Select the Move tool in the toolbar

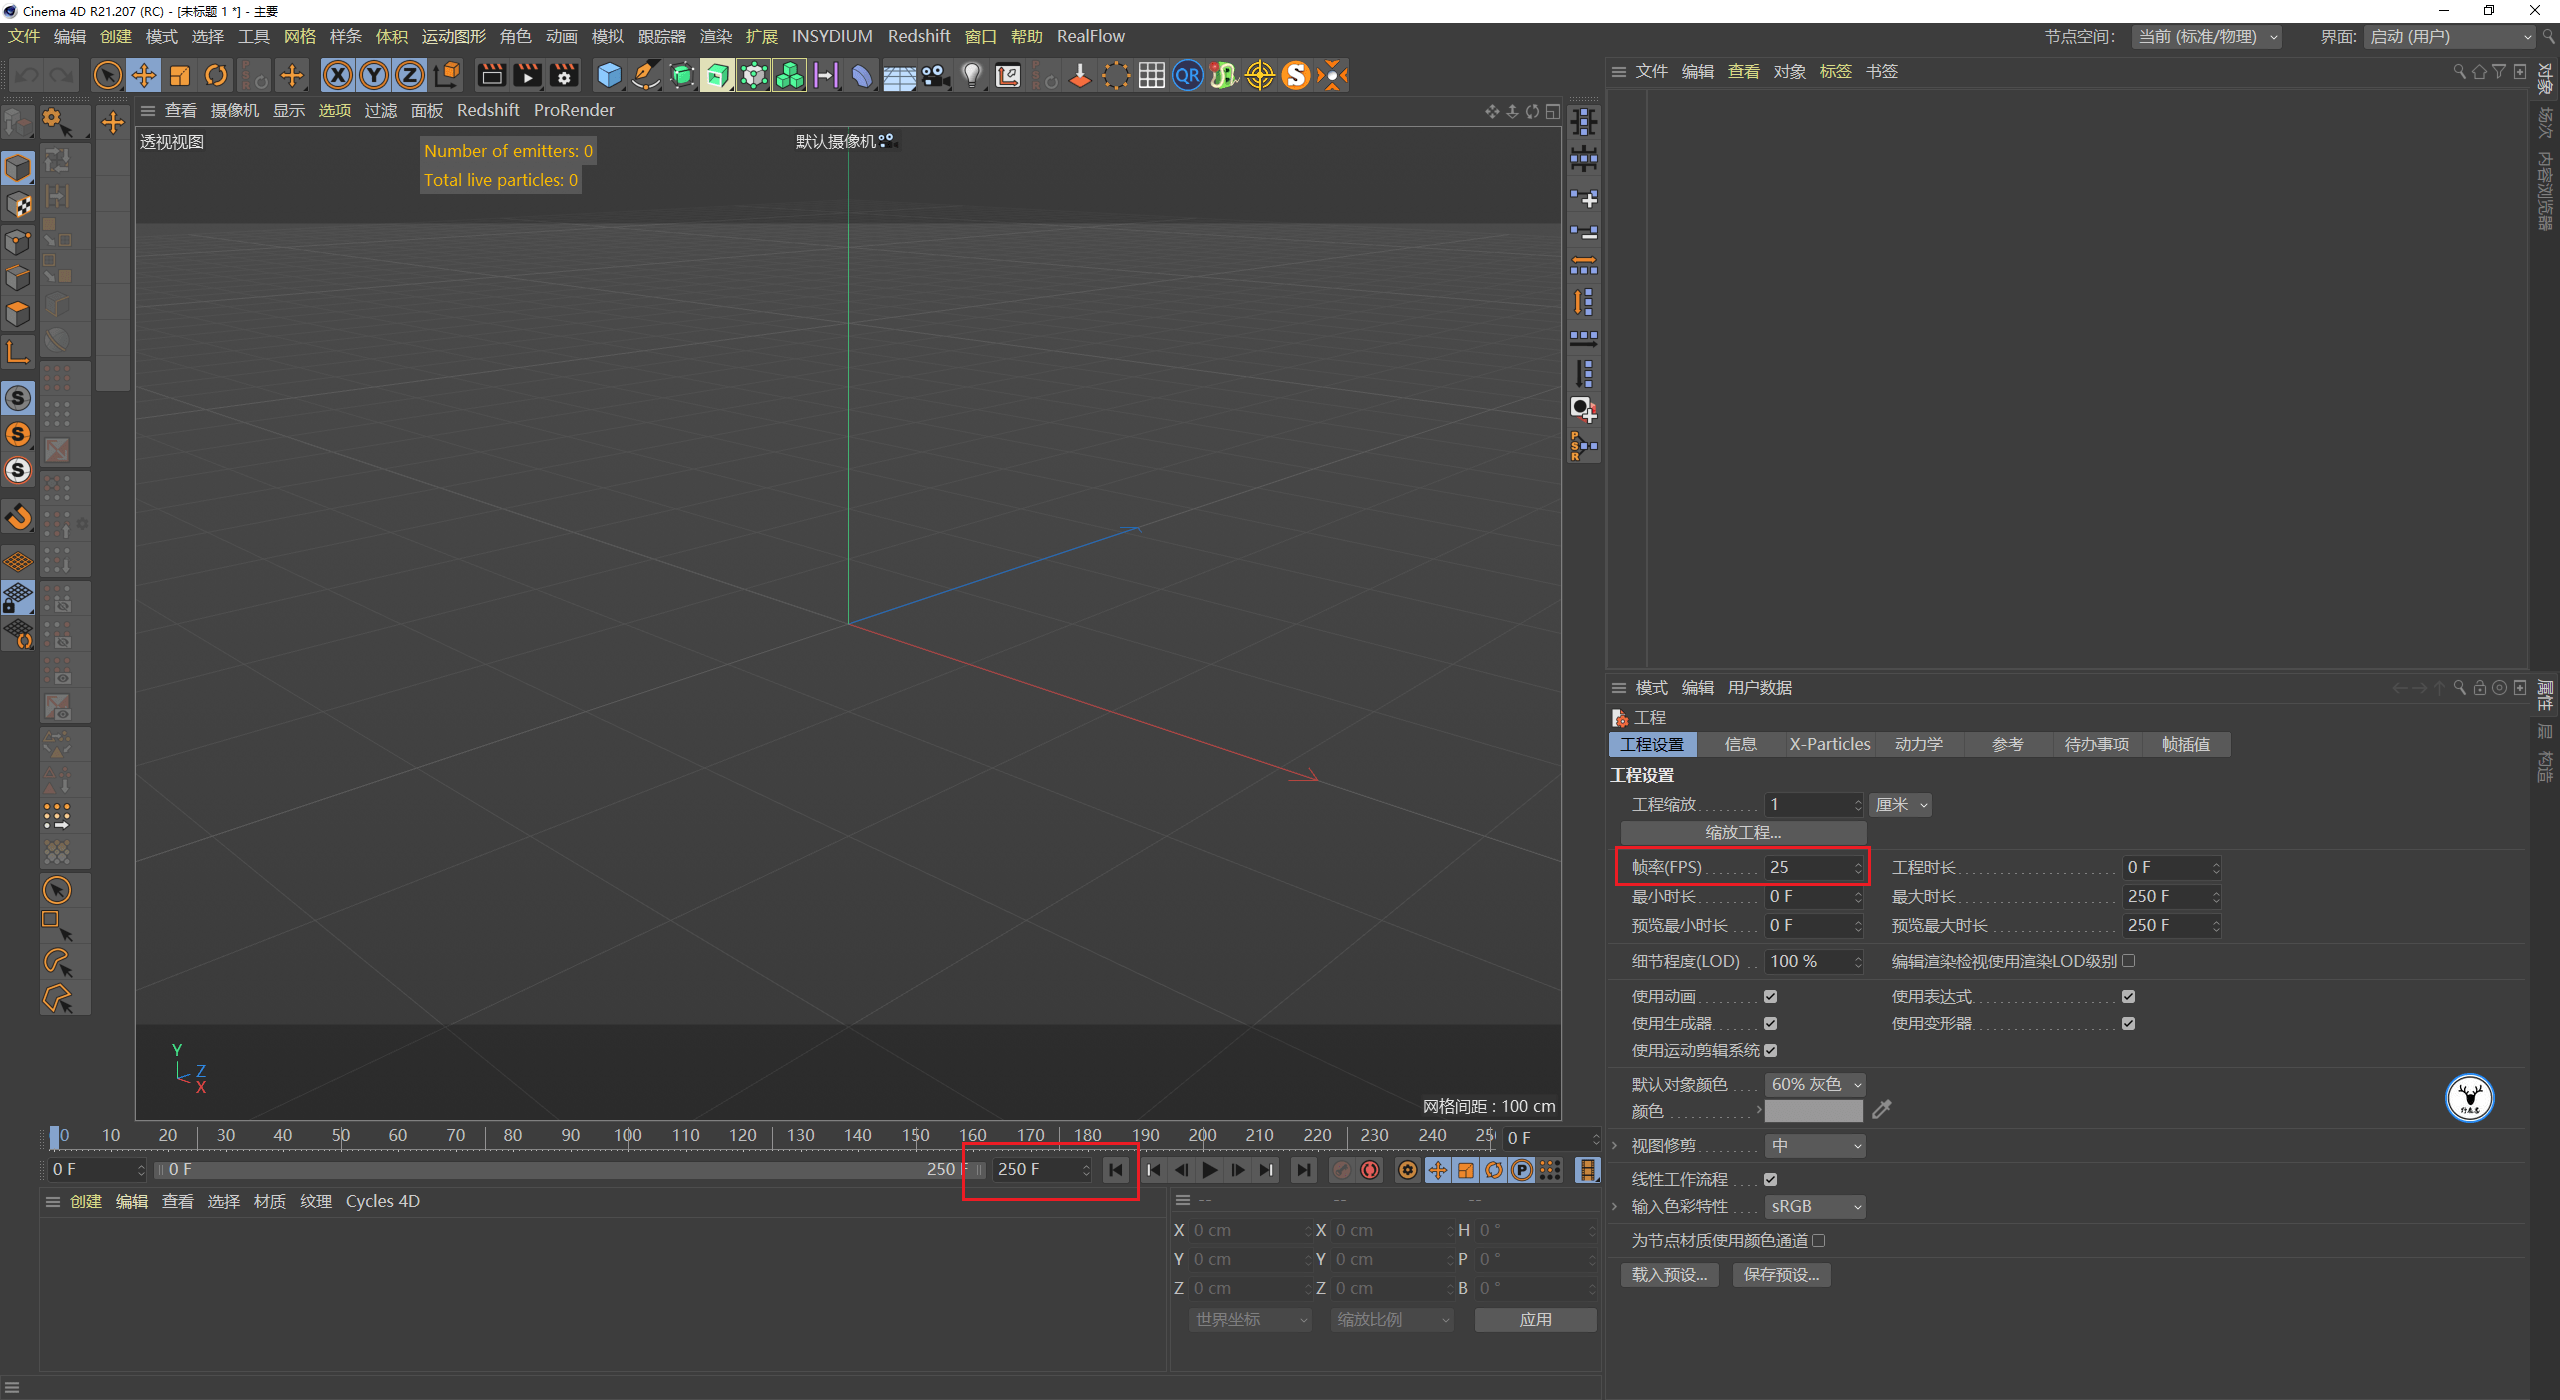(143, 74)
